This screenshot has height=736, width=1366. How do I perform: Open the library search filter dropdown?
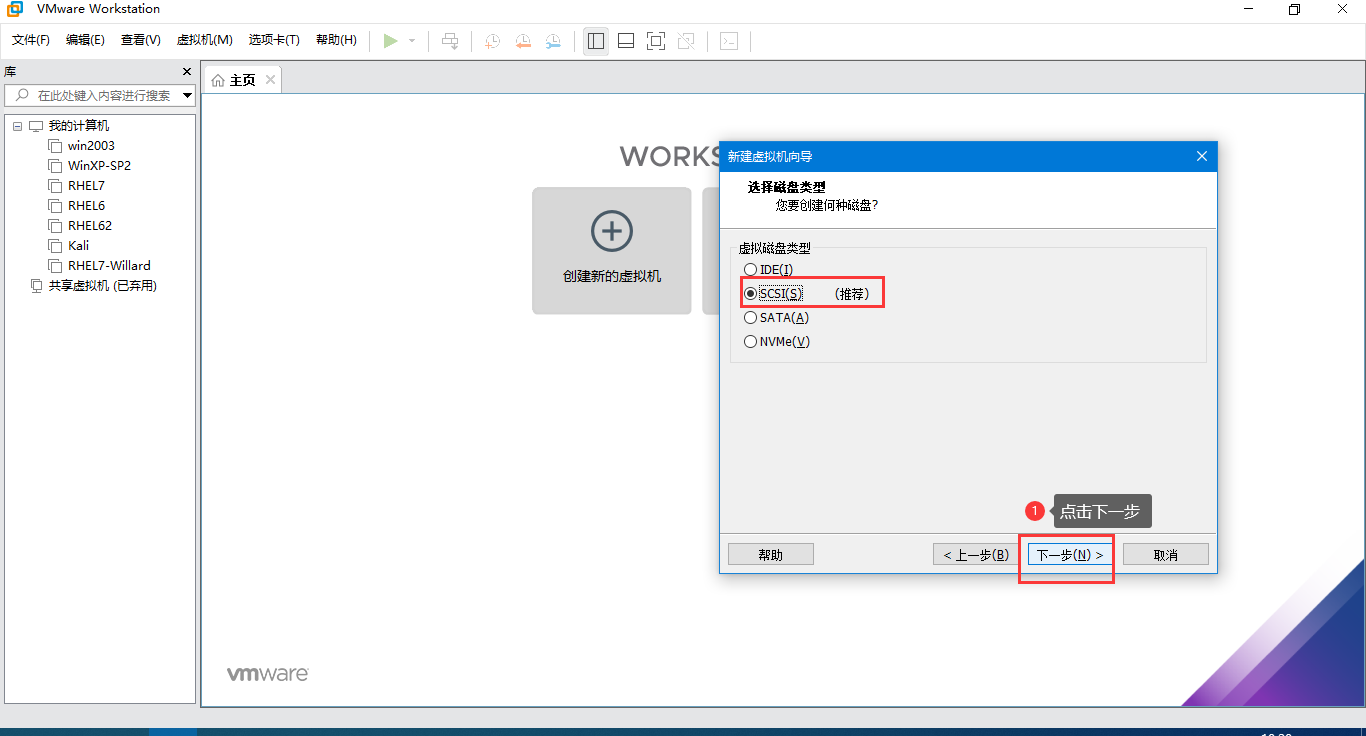click(188, 96)
